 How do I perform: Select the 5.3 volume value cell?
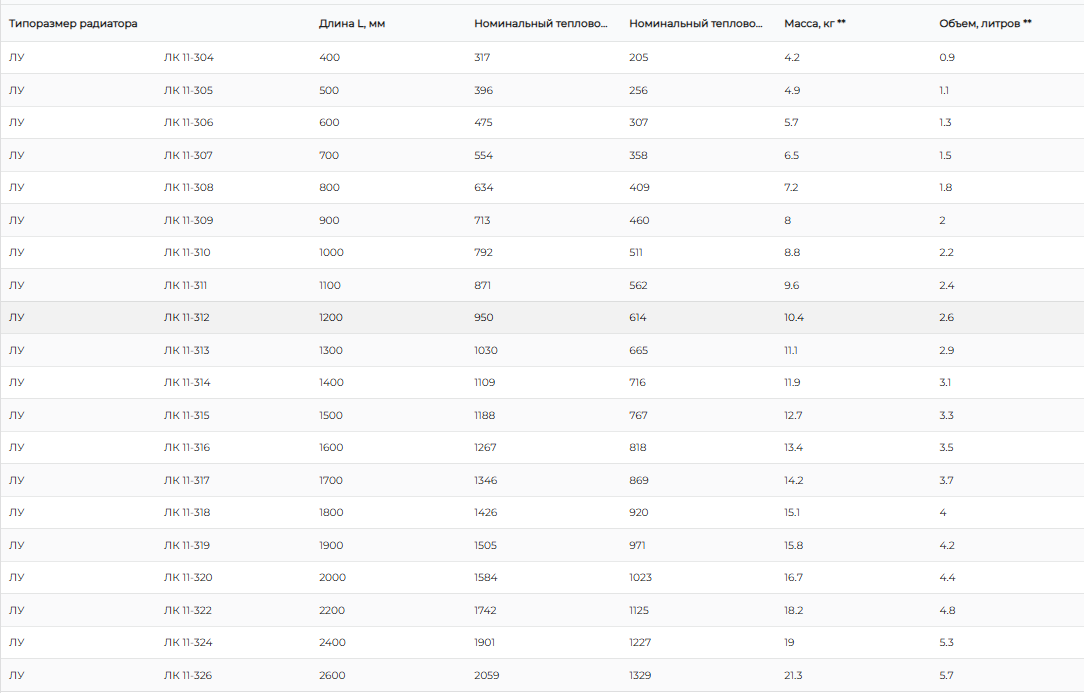[x=946, y=643]
